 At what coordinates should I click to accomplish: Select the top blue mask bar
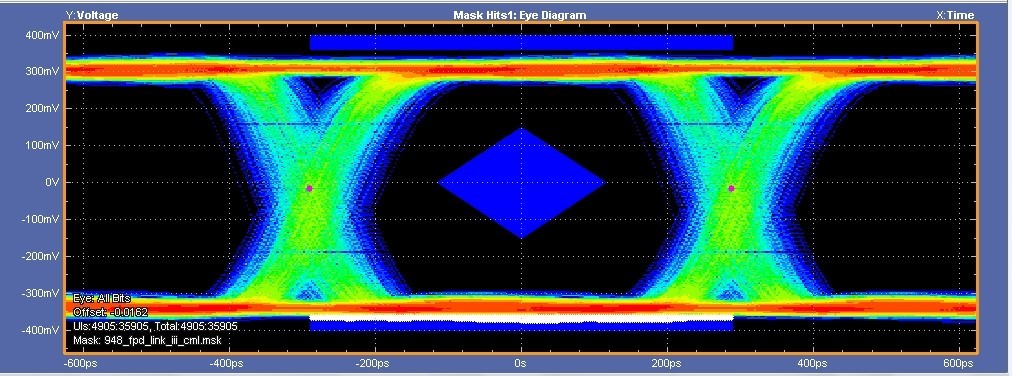pyautogui.click(x=521, y=43)
